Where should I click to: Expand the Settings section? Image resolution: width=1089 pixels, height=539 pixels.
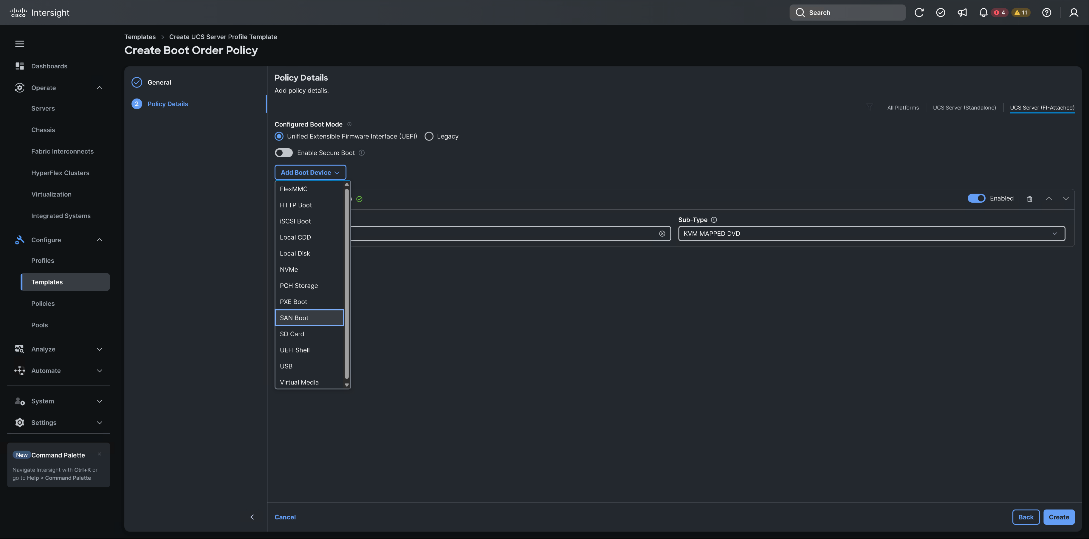pyautogui.click(x=99, y=422)
